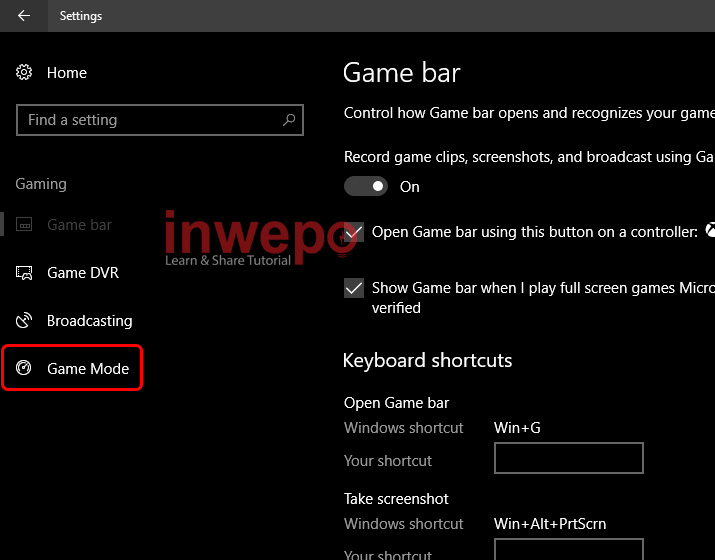This screenshot has height=560, width=715.
Task: Click the Game bar page title
Action: coord(402,73)
